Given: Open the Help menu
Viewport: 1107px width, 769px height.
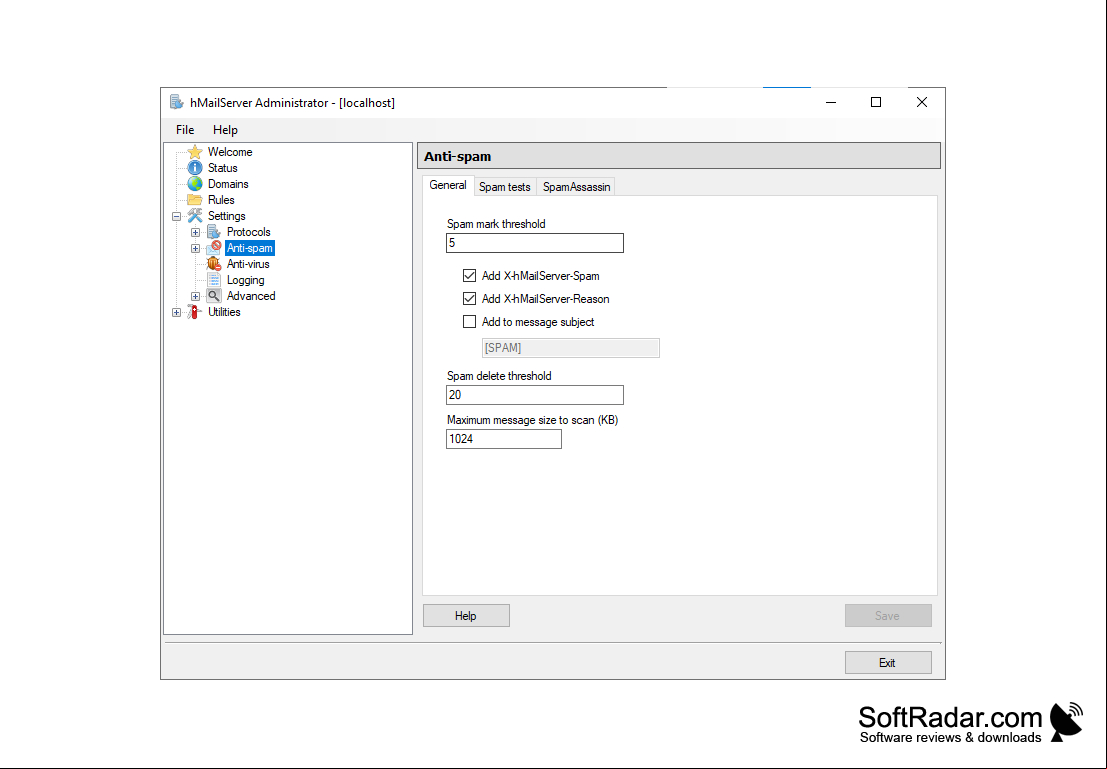Looking at the screenshot, I should [x=225, y=130].
